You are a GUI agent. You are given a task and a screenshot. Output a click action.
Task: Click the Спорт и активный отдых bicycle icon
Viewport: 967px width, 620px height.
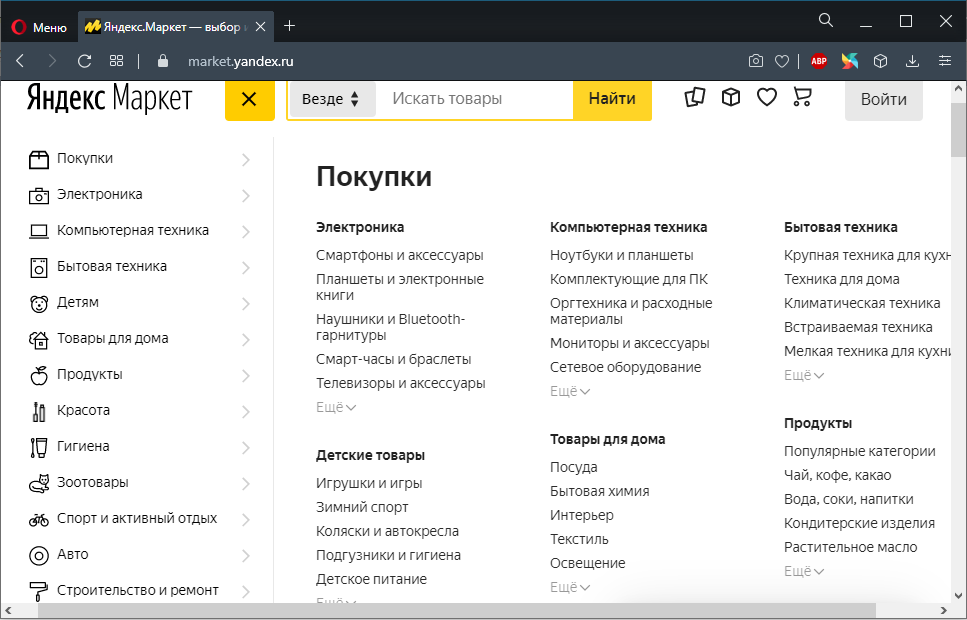tap(39, 519)
